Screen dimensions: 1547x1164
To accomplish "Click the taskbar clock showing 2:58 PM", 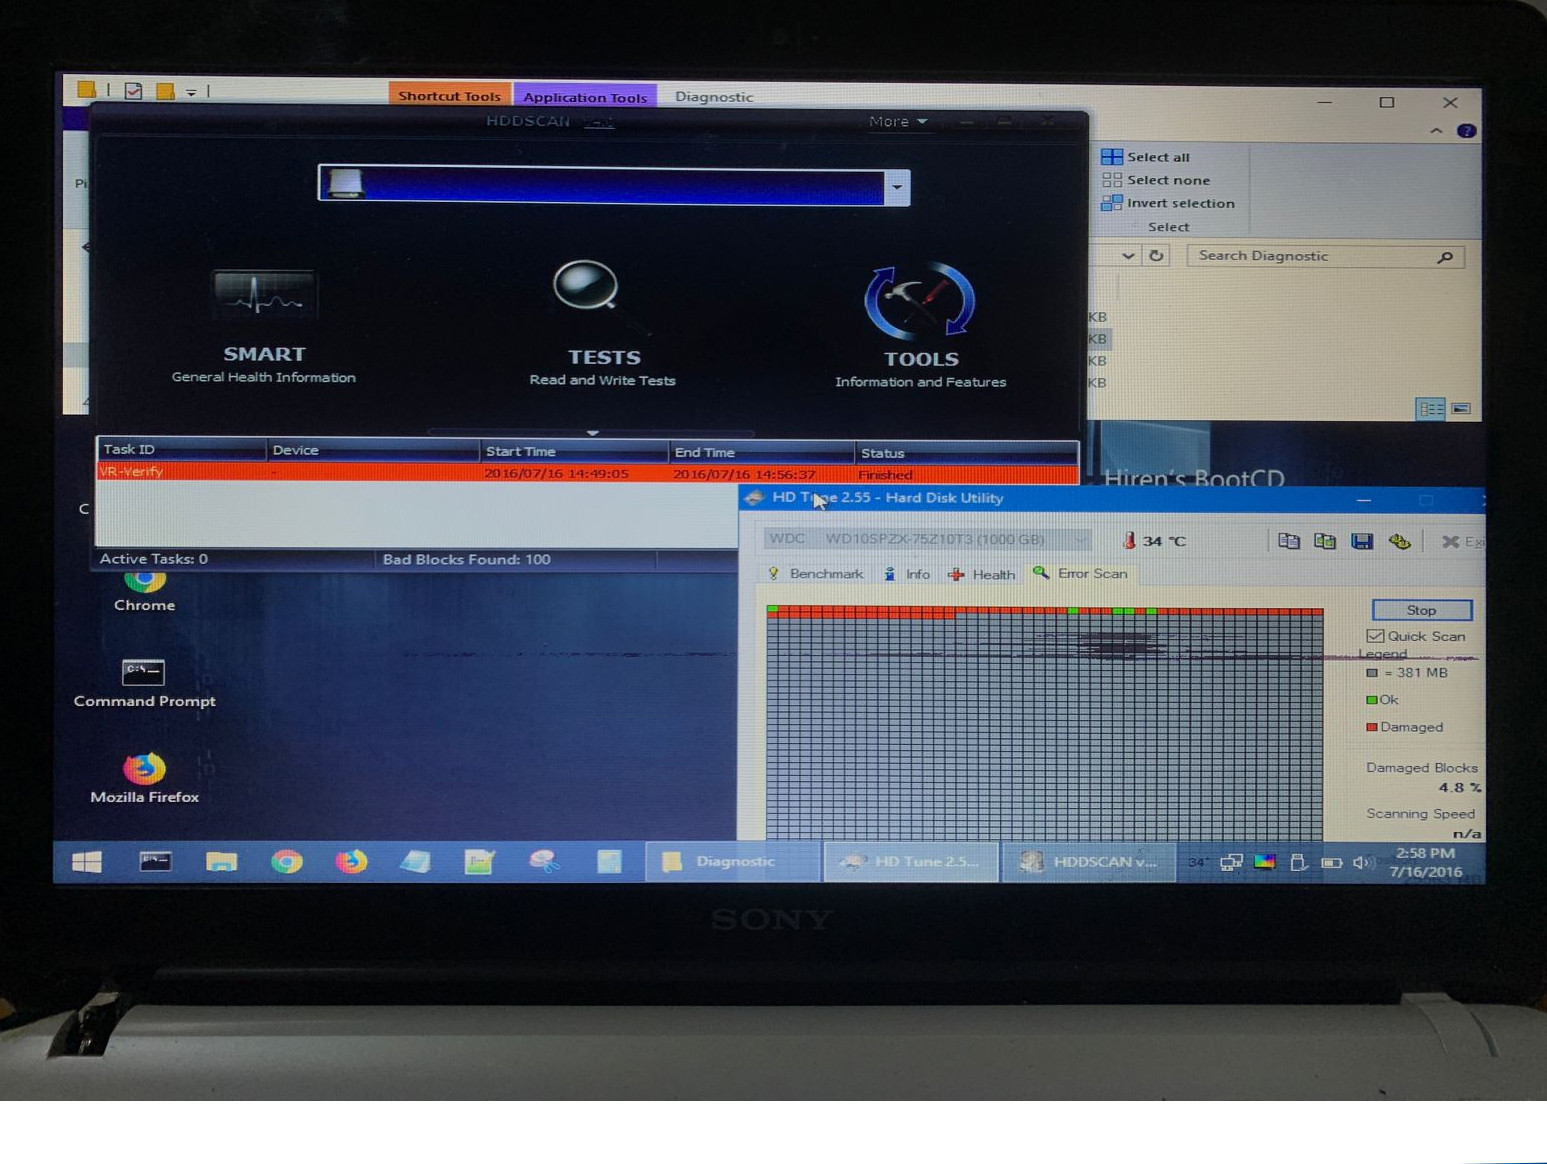I will (1426, 862).
